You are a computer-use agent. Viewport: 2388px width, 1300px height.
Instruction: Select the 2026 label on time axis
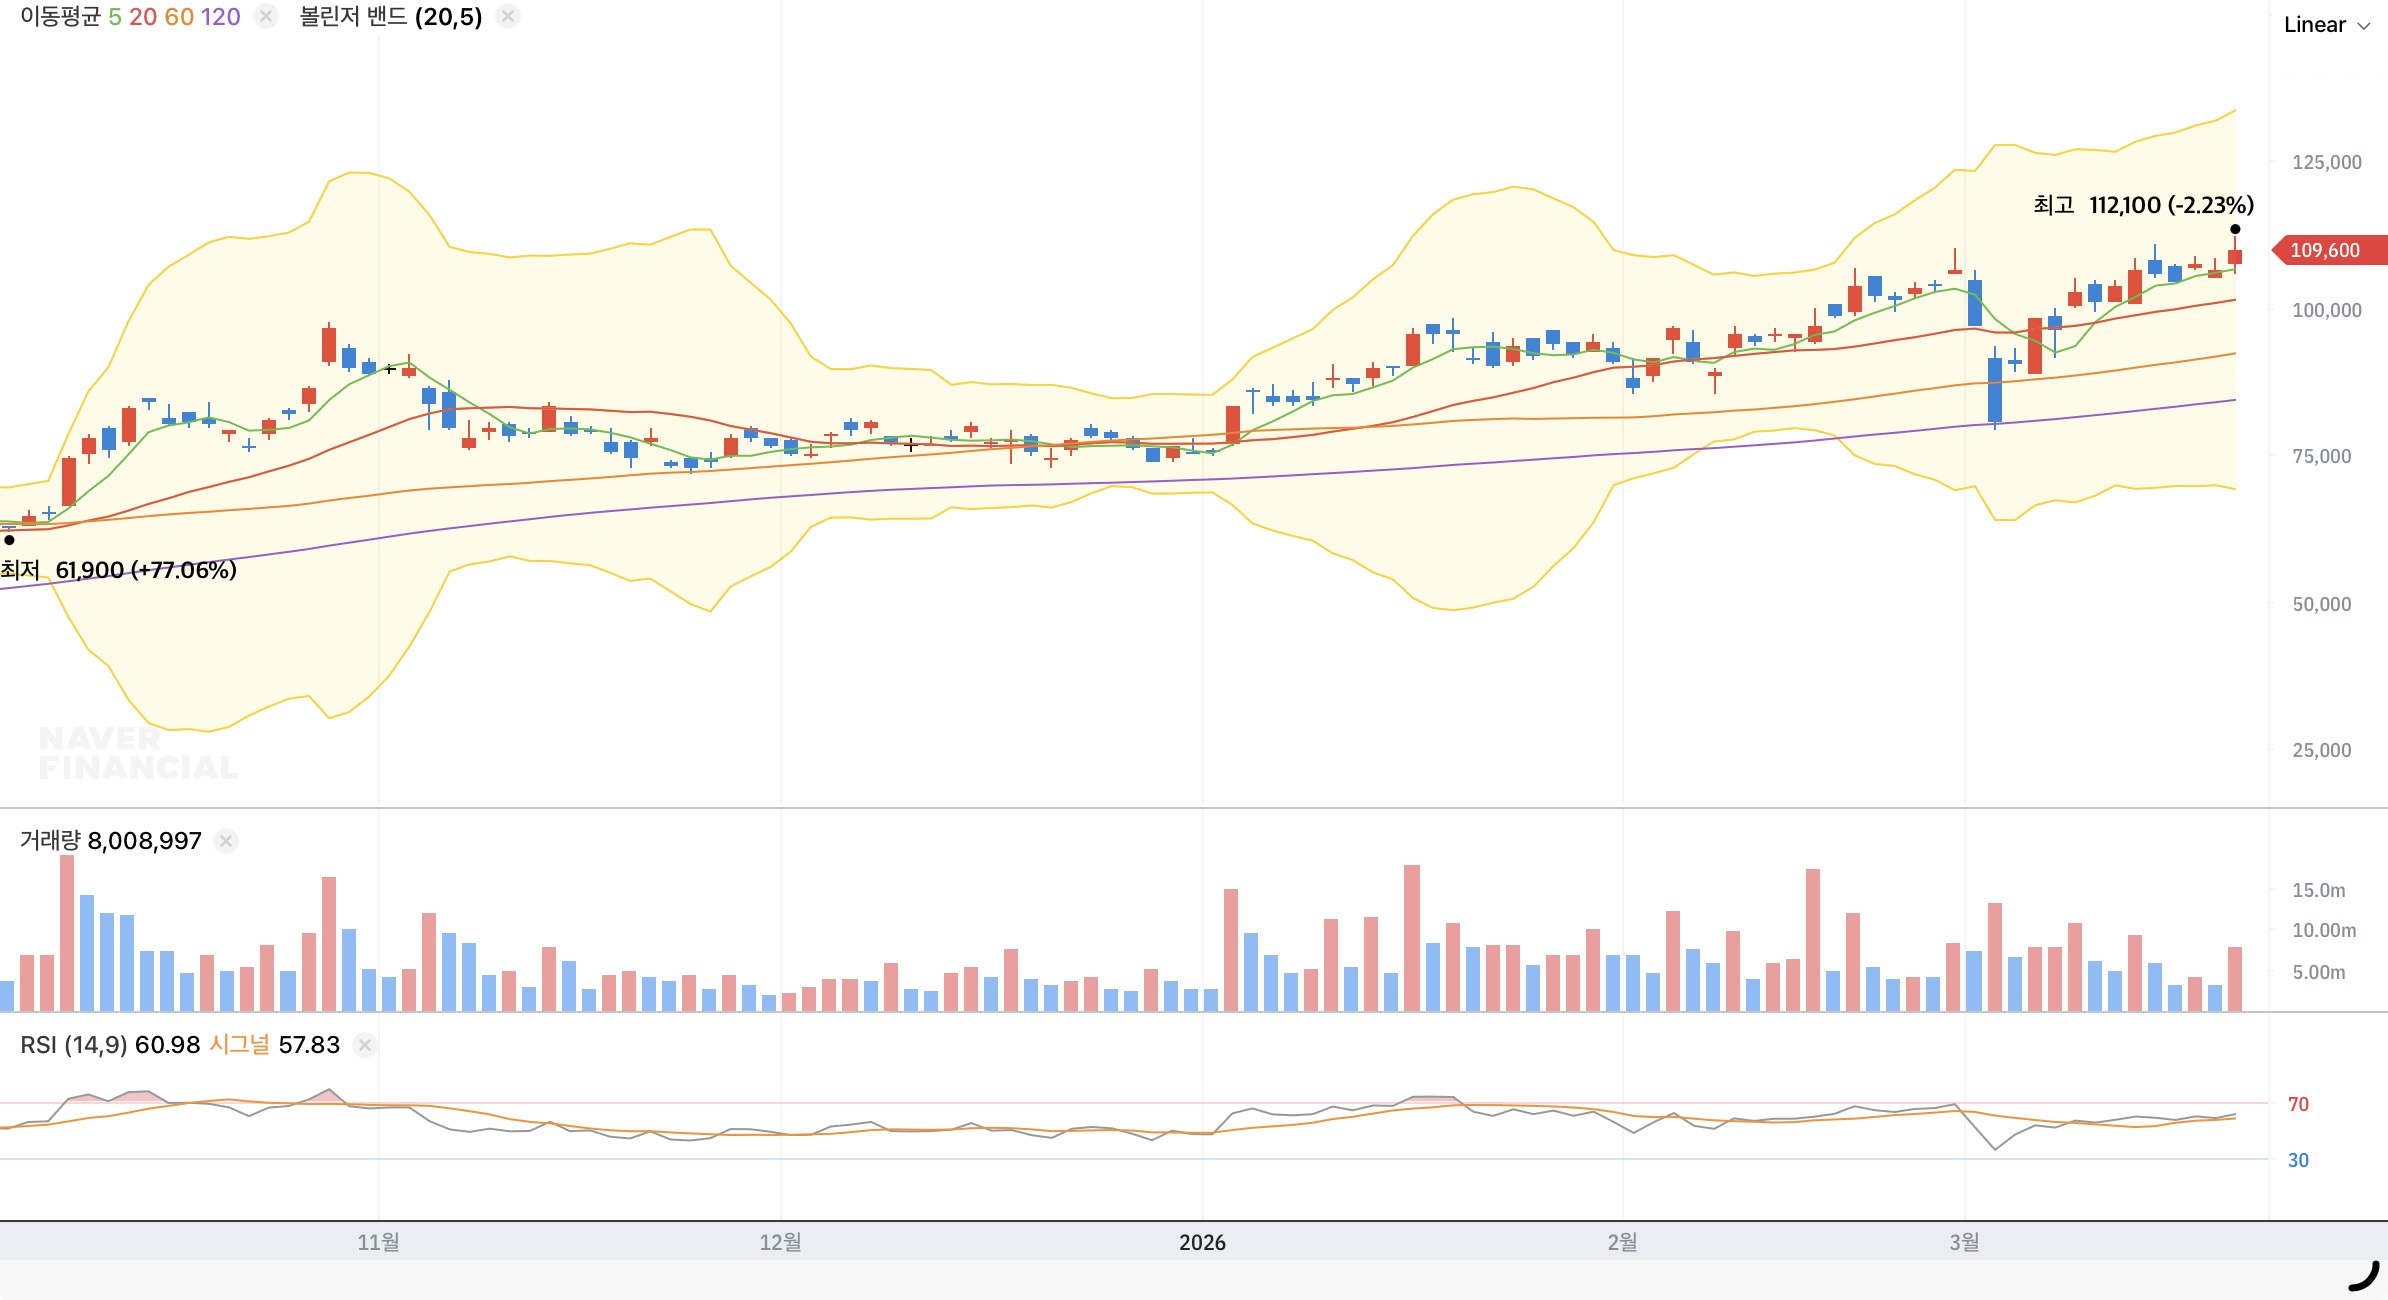point(1202,1242)
